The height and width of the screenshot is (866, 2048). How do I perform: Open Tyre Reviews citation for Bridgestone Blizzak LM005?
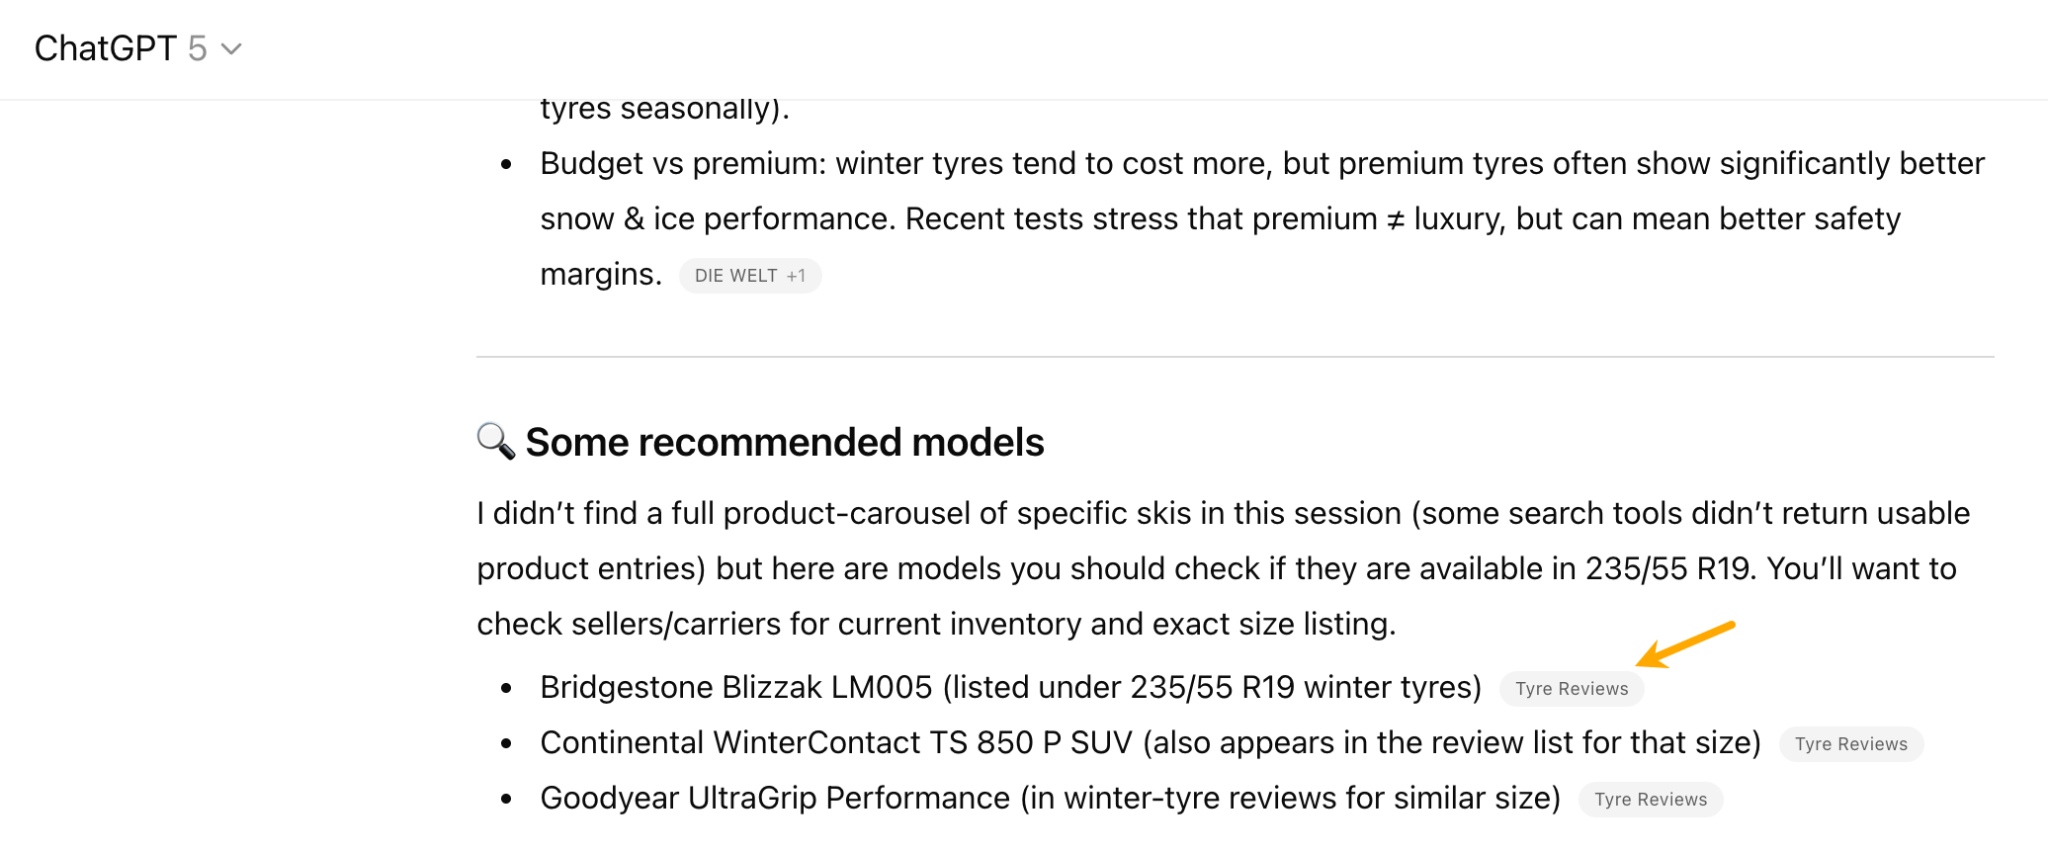pyautogui.click(x=1571, y=688)
